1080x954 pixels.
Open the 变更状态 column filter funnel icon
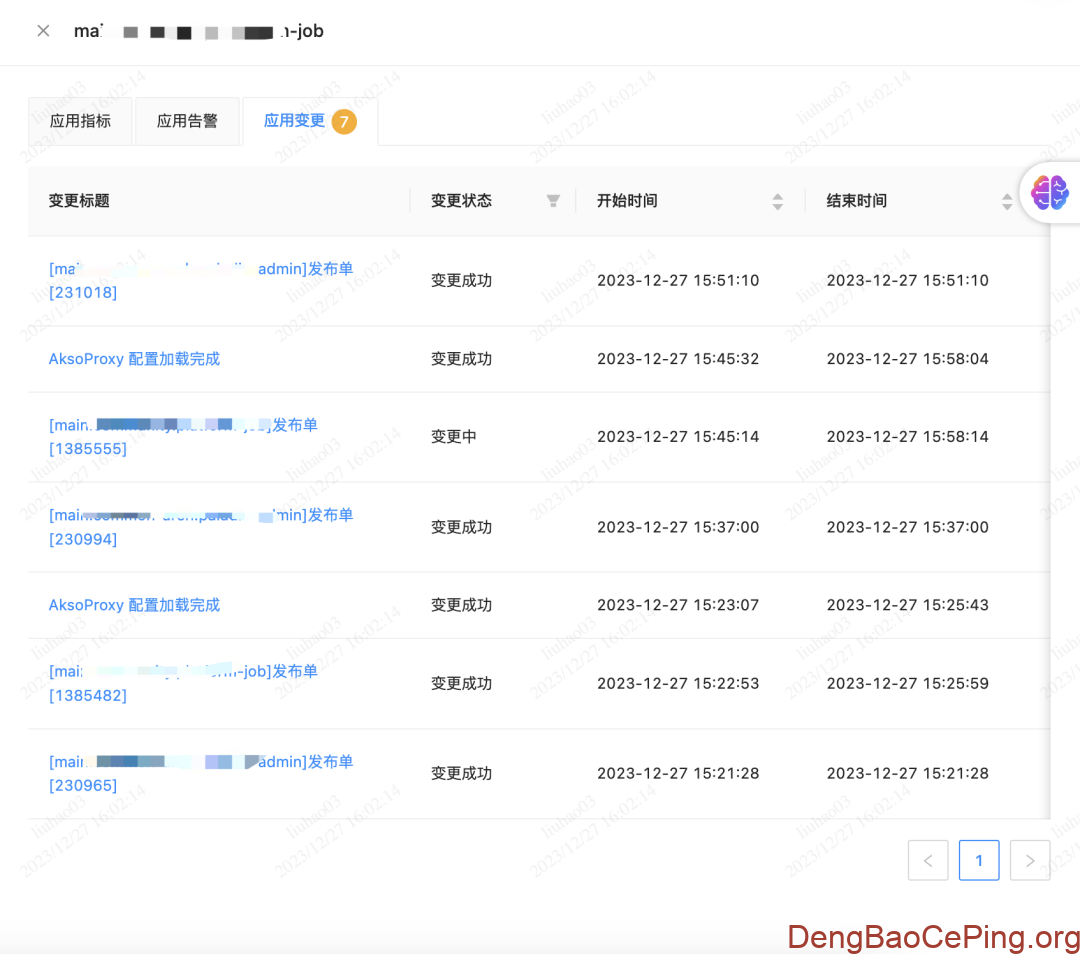click(553, 200)
